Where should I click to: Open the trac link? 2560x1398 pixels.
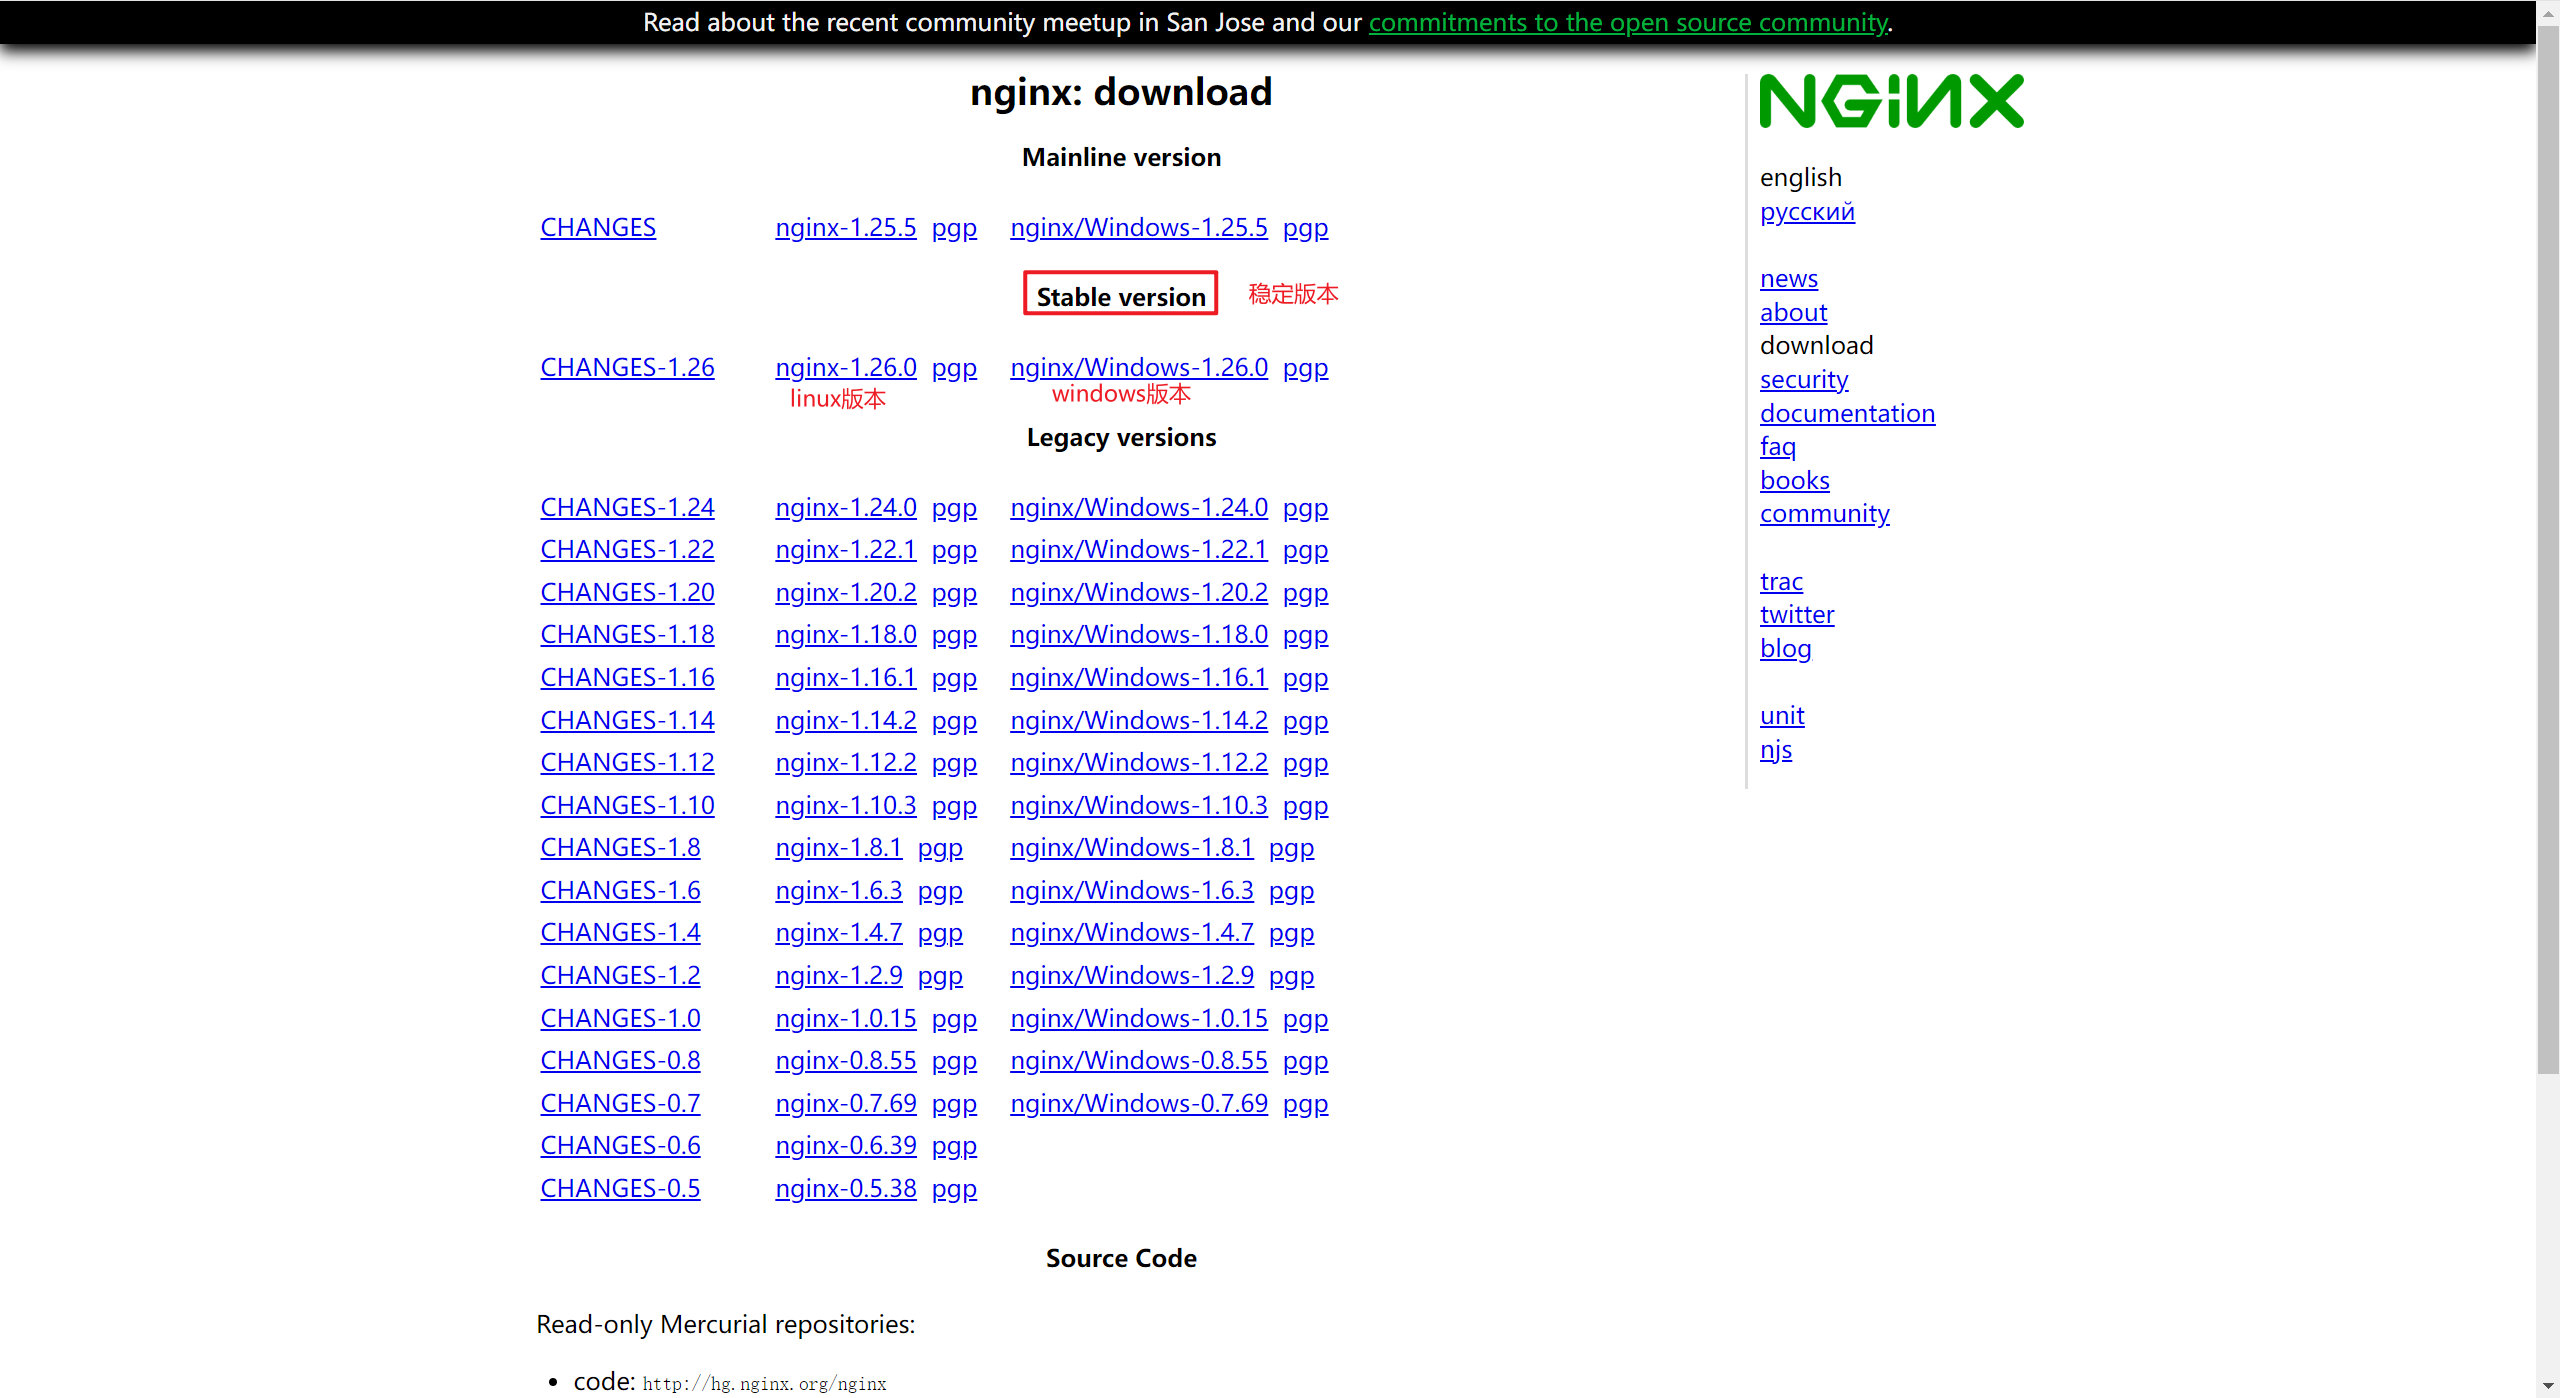click(x=1781, y=581)
